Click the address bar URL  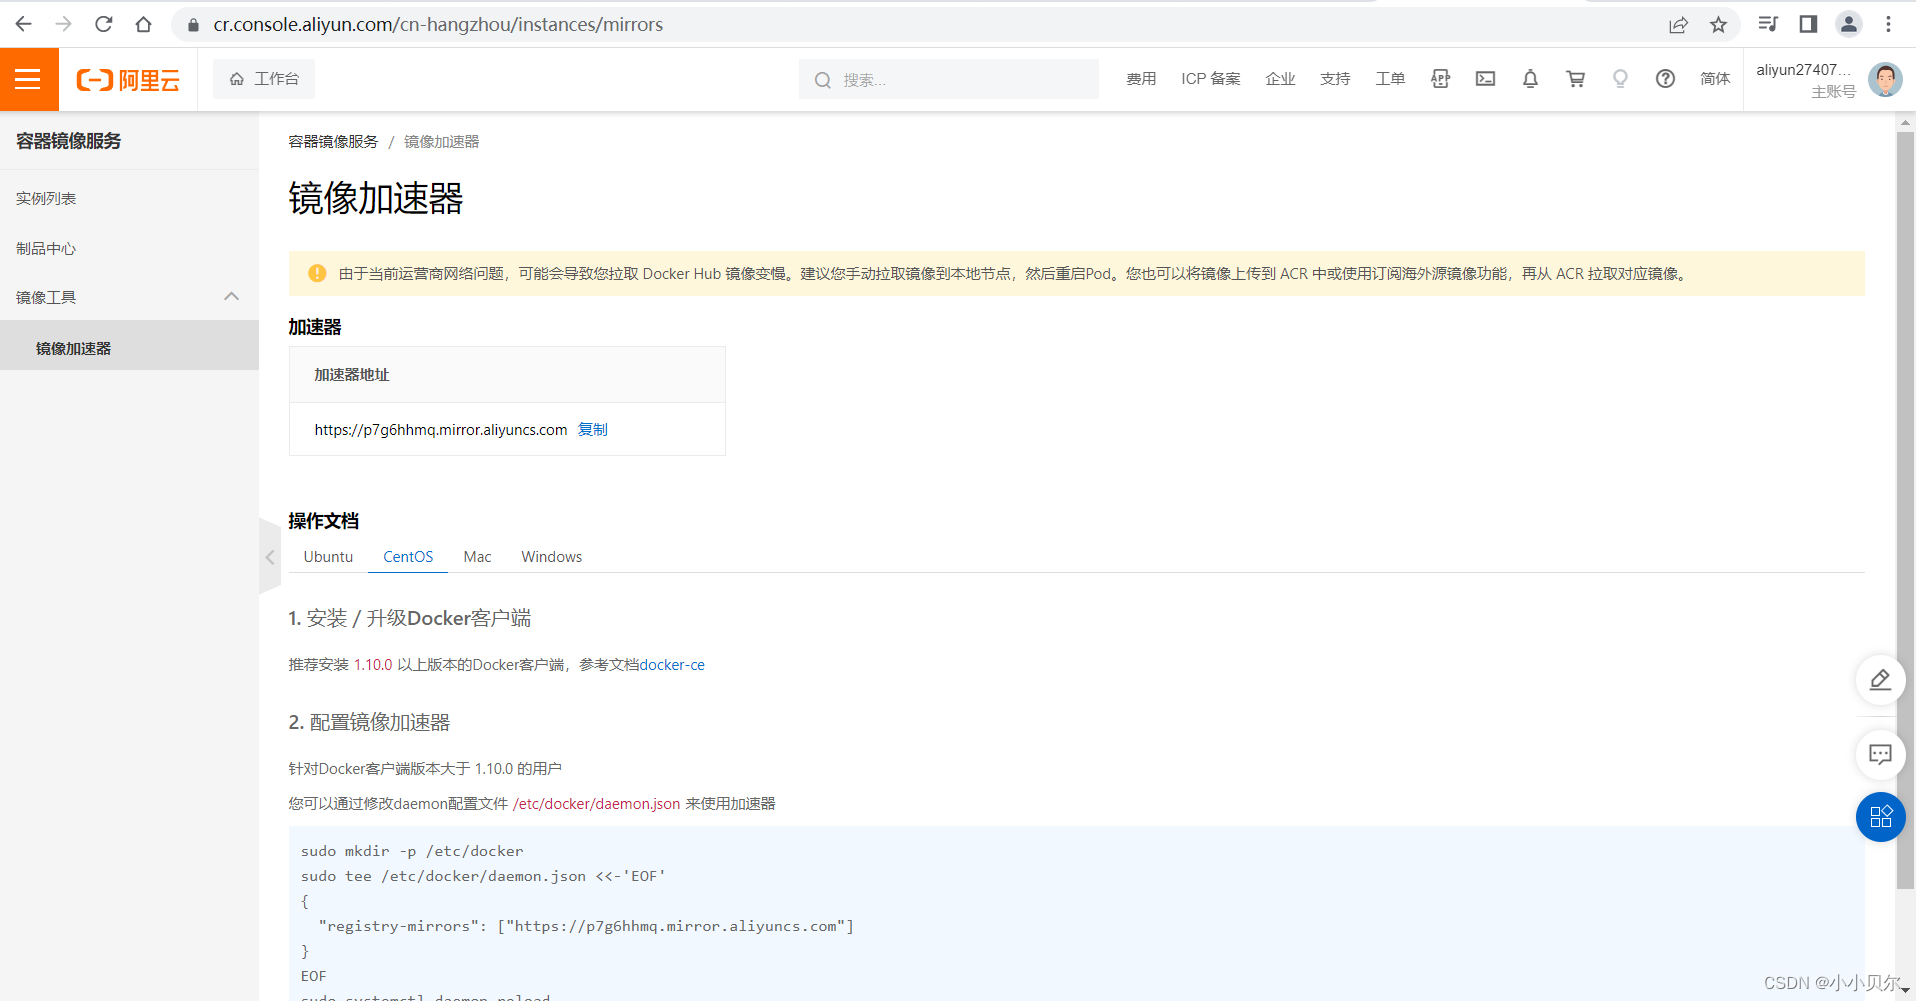coord(438,24)
